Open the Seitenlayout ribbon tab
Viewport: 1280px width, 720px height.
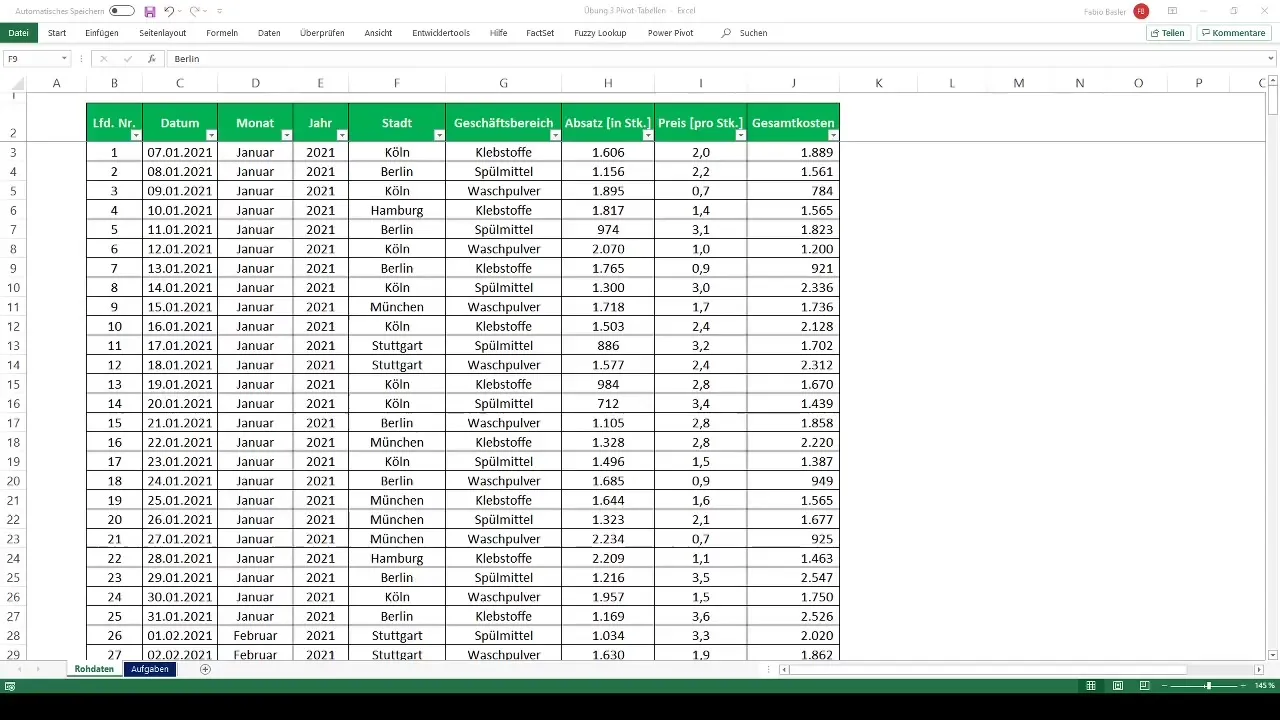click(x=162, y=33)
